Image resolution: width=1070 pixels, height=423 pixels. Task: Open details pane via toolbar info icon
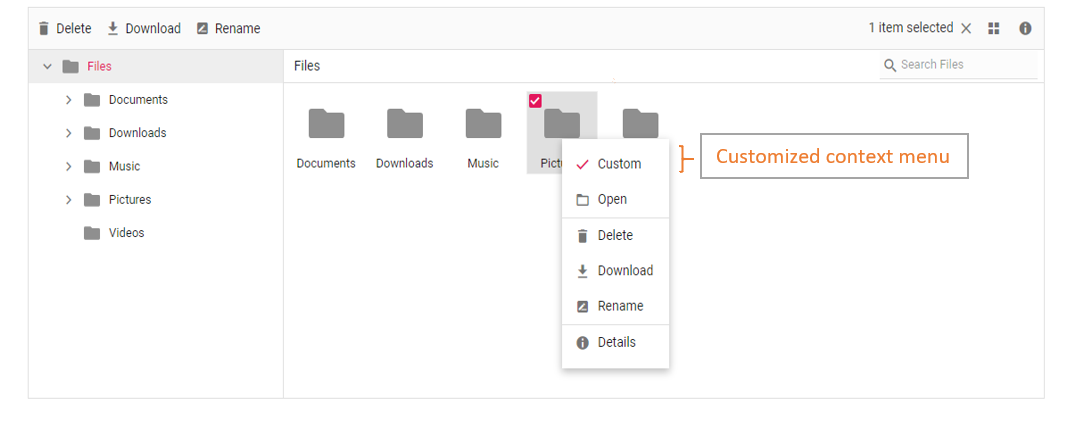coord(1025,29)
